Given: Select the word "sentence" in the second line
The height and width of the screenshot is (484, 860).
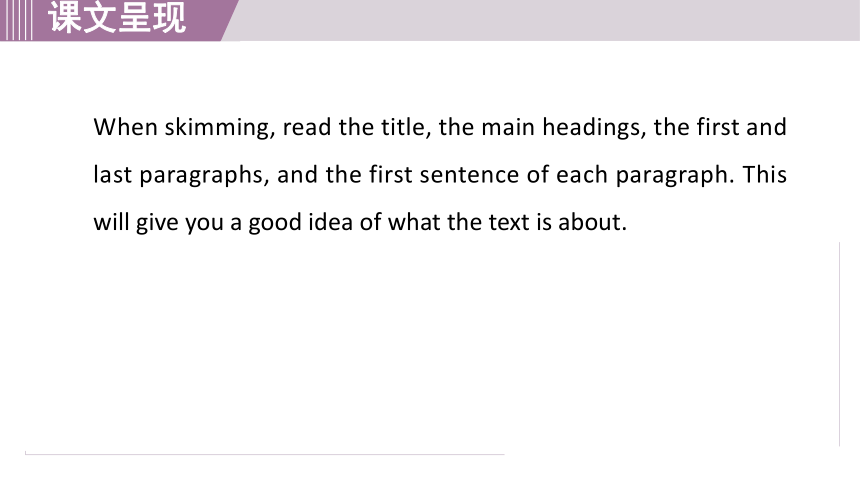Looking at the screenshot, I should pos(469,176).
